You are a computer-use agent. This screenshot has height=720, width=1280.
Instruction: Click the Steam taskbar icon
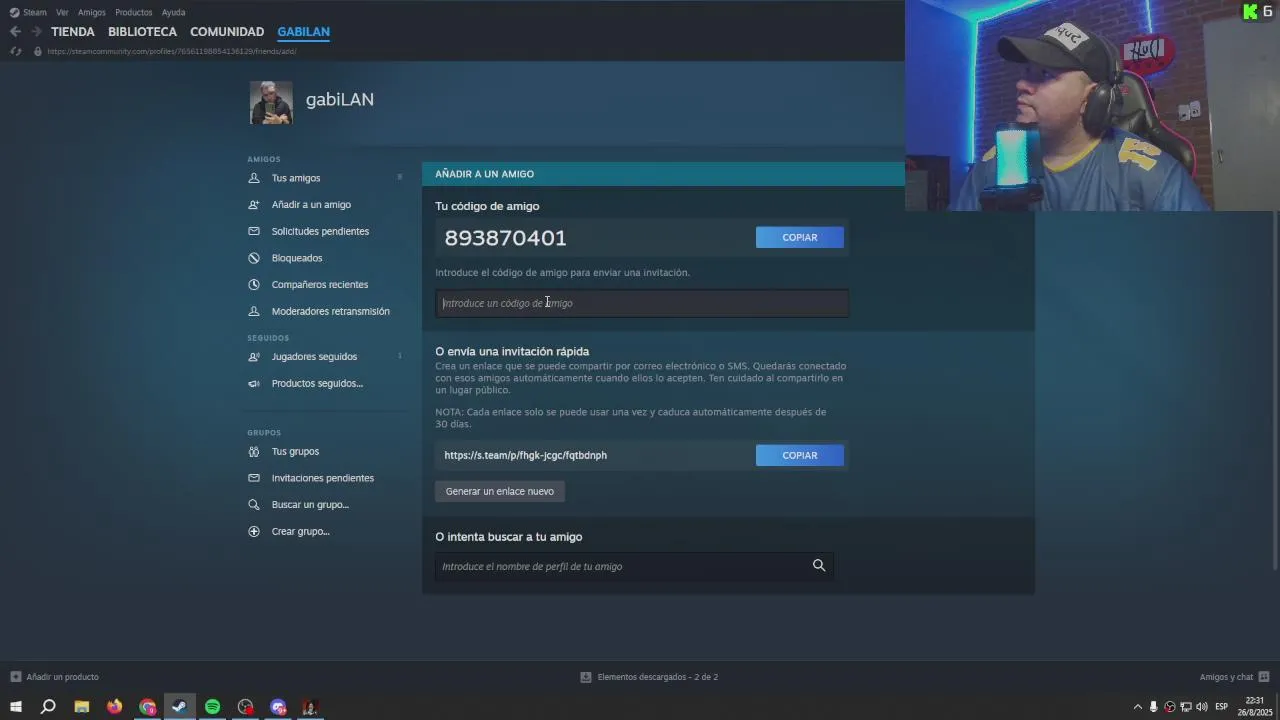click(180, 707)
